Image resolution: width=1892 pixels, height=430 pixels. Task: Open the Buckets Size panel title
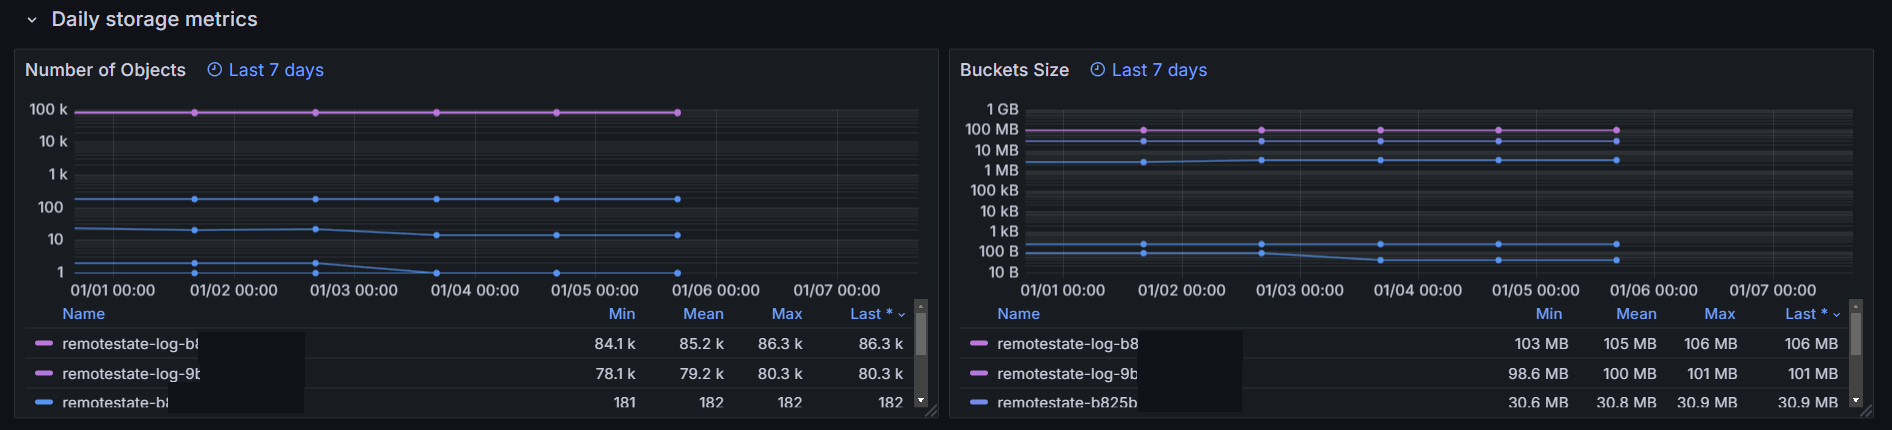(x=1014, y=70)
